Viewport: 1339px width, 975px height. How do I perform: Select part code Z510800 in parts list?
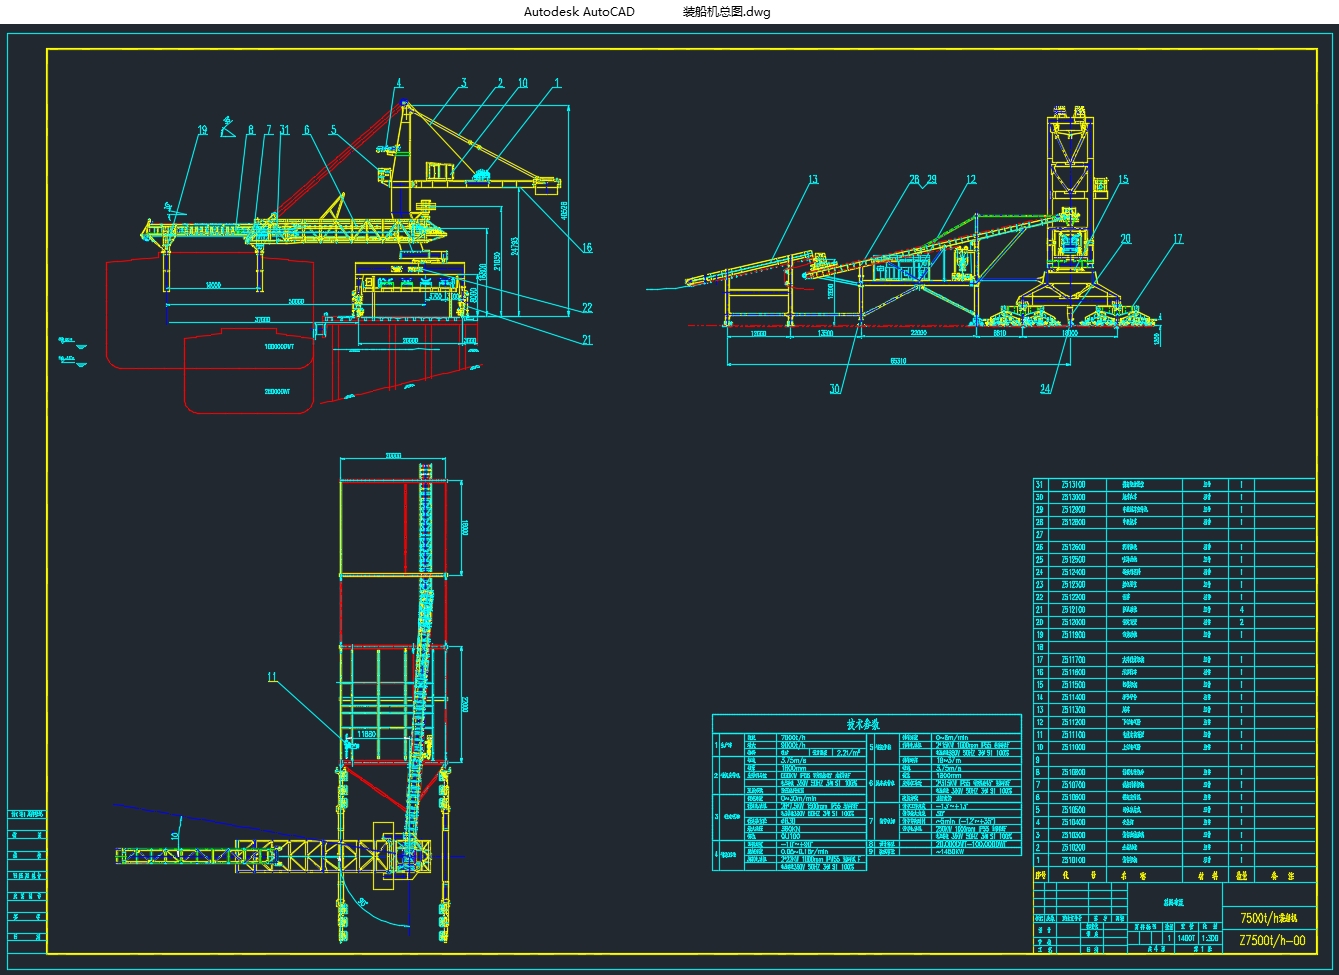1074,772
